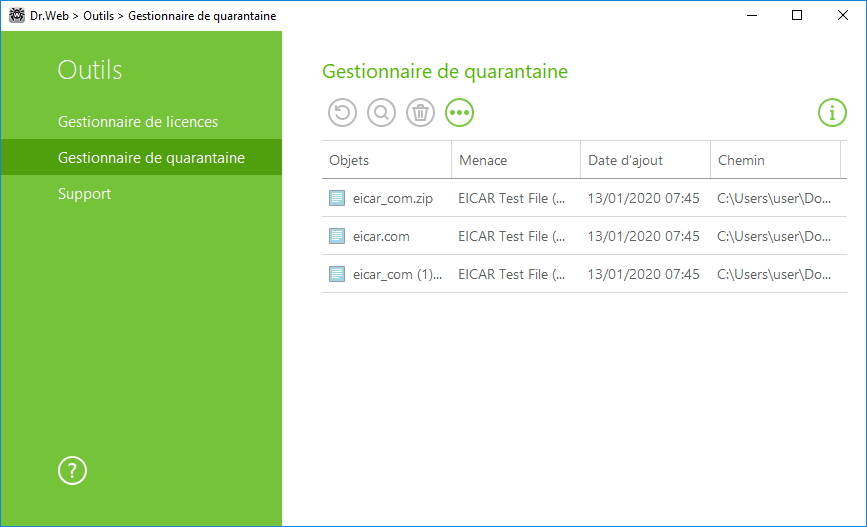
Task: Maximize the Dr.Web window
Action: click(797, 15)
